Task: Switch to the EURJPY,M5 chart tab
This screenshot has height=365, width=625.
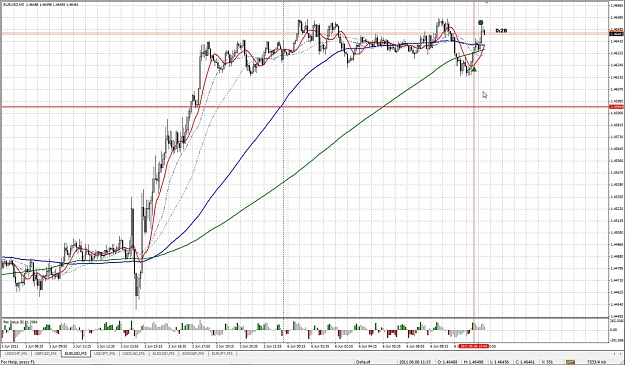Action: 222,353
